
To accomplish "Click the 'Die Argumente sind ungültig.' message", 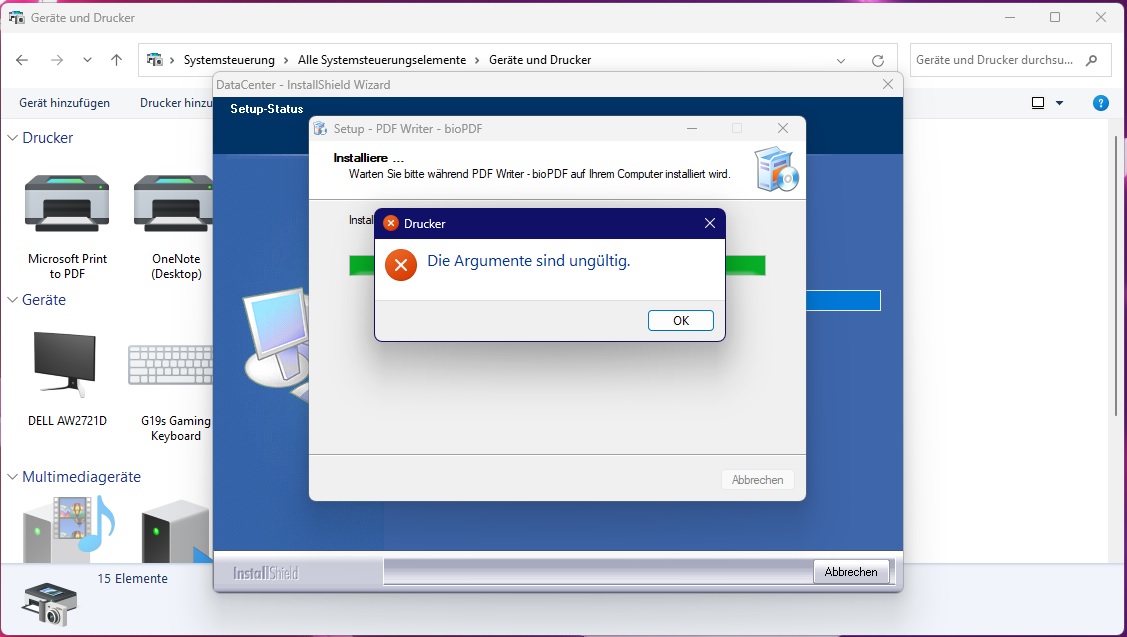I will pos(528,261).
